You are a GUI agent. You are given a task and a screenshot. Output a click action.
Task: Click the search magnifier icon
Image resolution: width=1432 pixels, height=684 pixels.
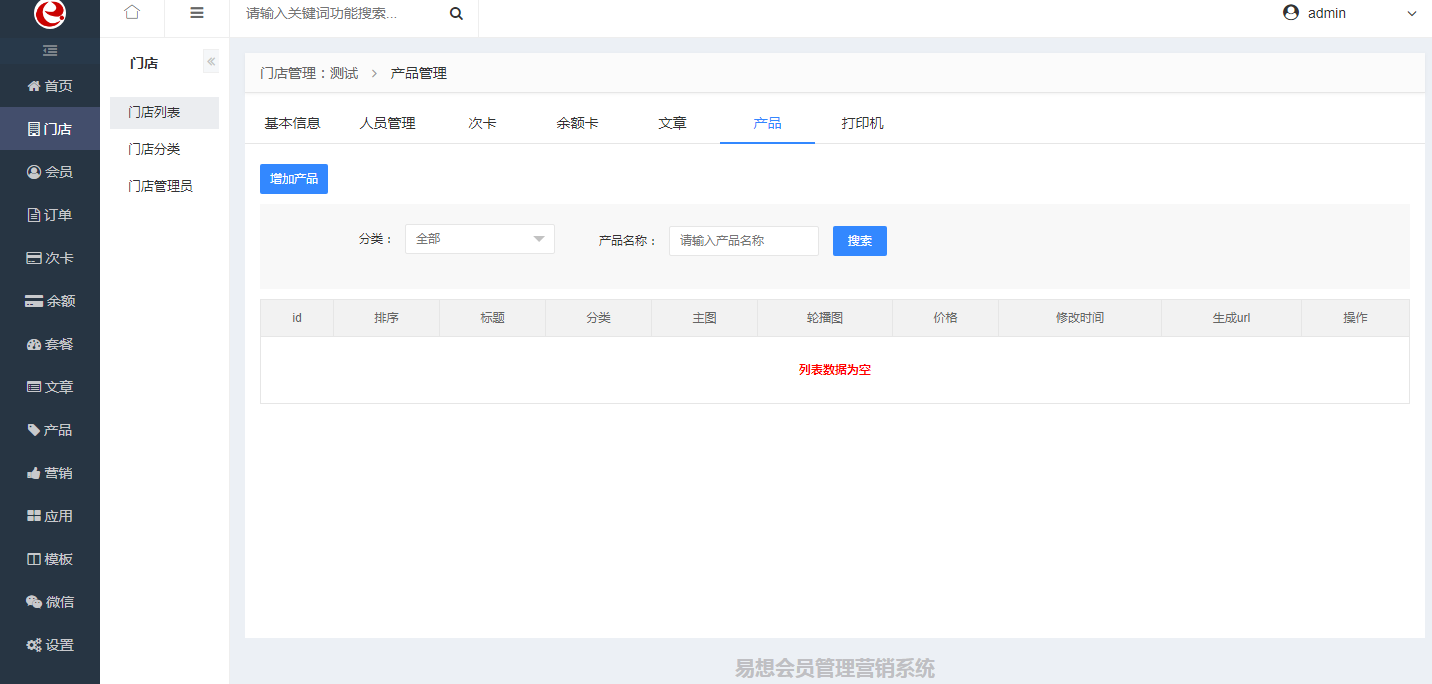tap(456, 13)
